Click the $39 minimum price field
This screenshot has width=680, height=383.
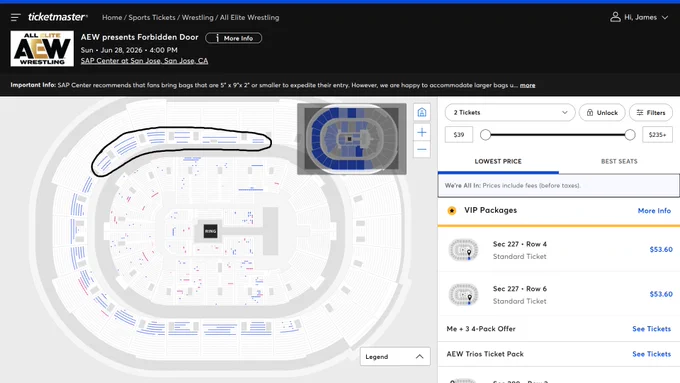tap(459, 134)
